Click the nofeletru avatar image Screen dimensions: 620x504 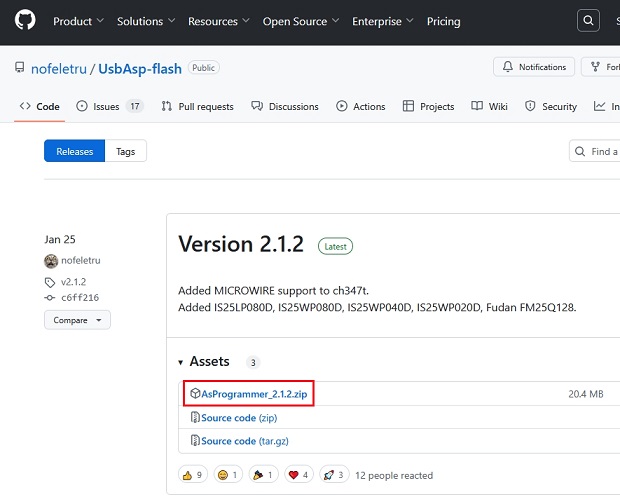coord(51,261)
